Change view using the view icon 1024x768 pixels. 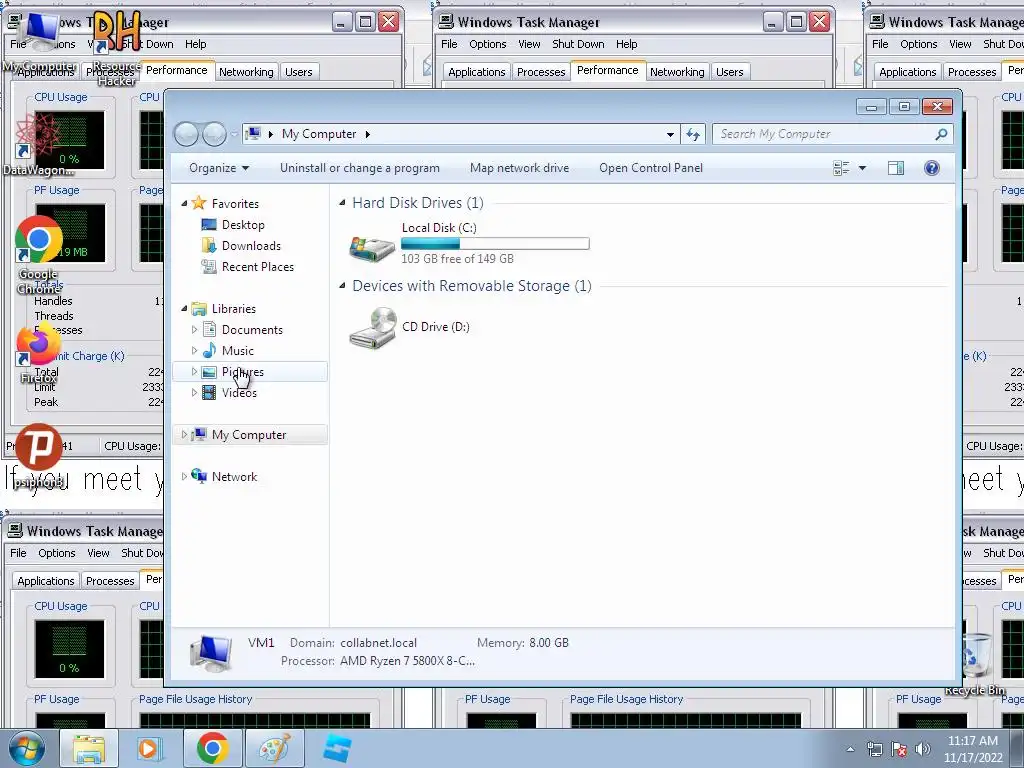[841, 168]
